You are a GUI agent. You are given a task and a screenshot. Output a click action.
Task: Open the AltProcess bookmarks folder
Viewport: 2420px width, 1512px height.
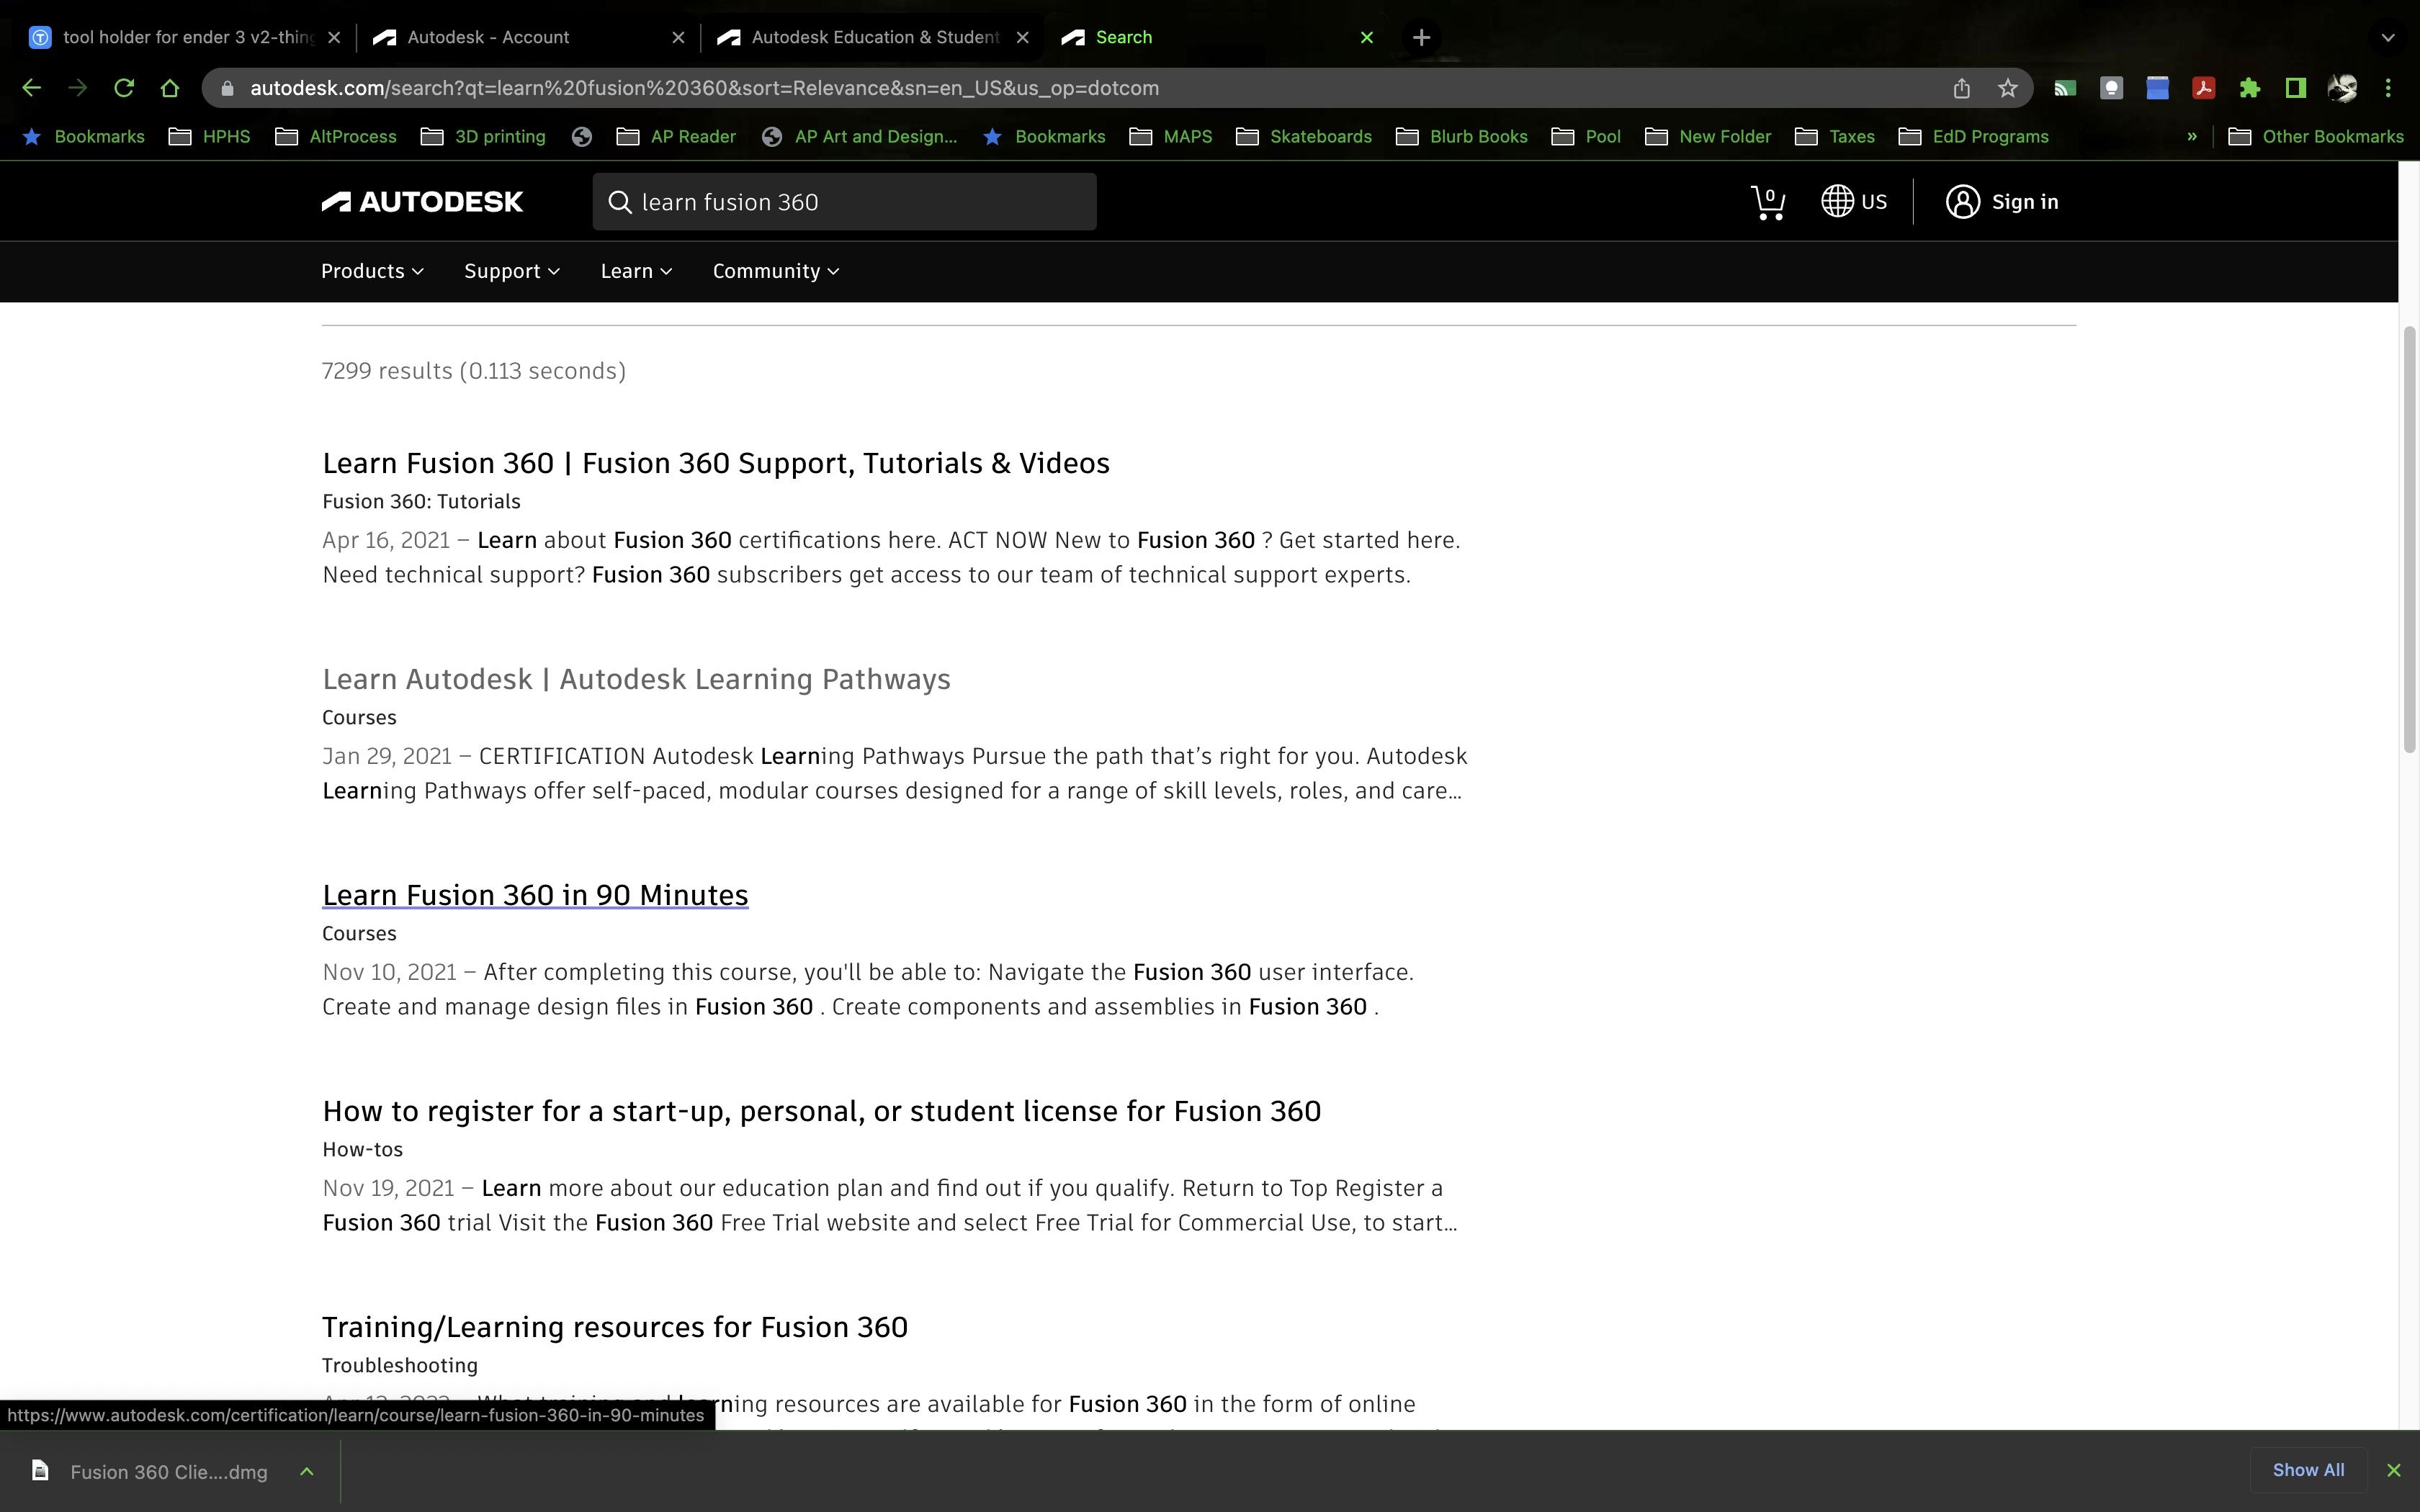(x=335, y=136)
